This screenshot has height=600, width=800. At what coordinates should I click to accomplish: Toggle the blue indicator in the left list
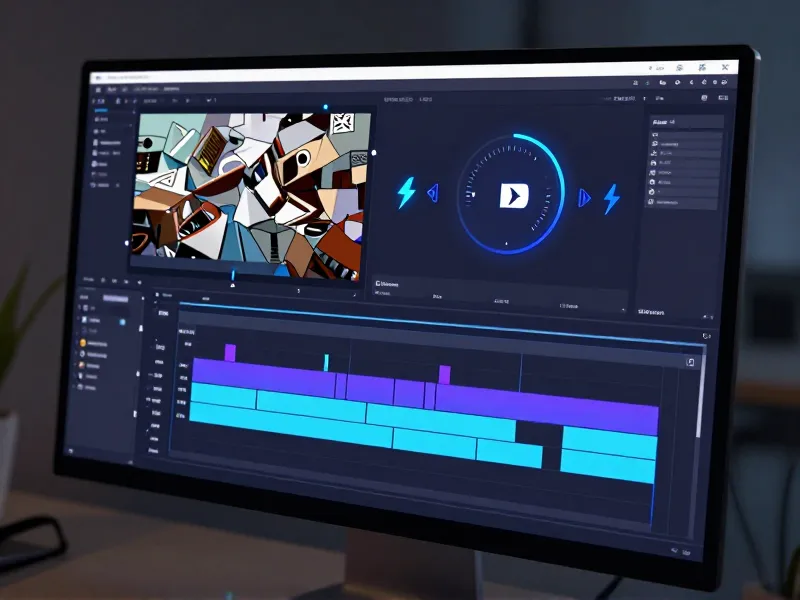[x=123, y=322]
